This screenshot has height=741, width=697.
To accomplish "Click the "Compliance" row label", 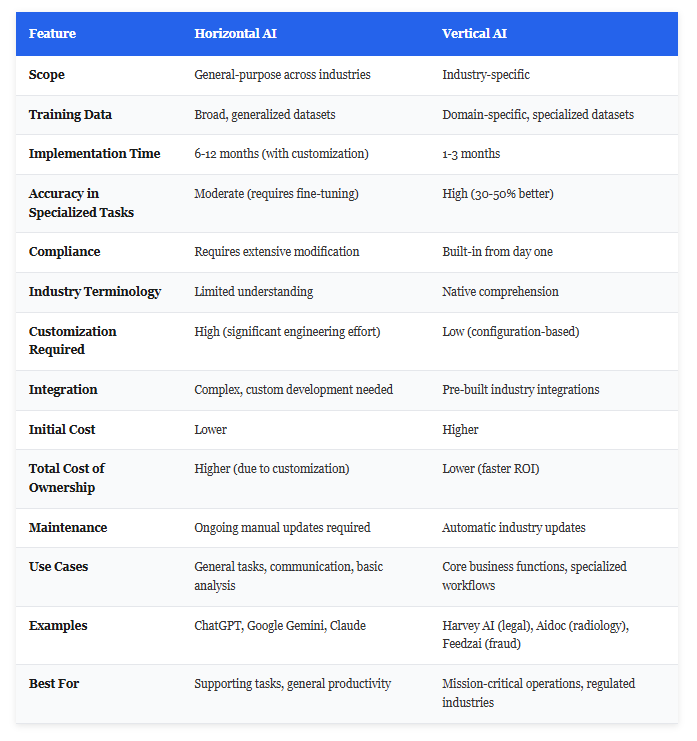I will point(65,252).
